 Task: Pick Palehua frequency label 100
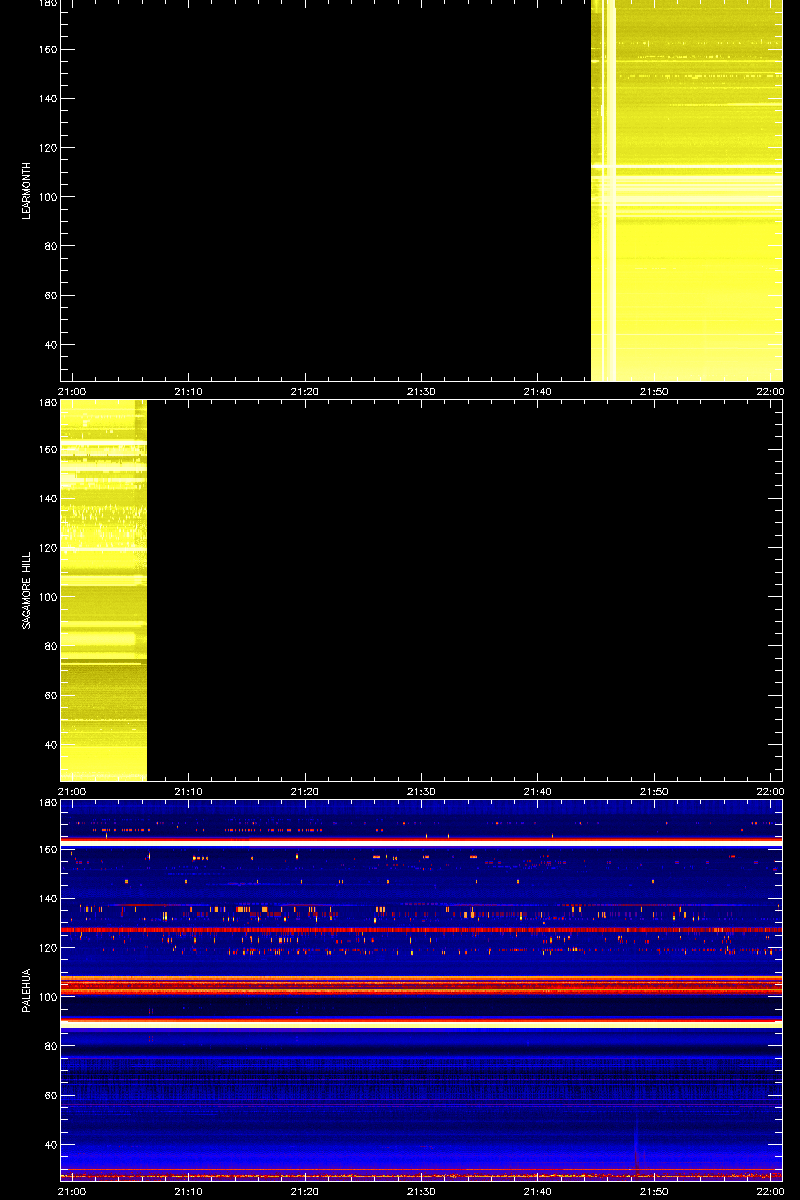(x=46, y=997)
